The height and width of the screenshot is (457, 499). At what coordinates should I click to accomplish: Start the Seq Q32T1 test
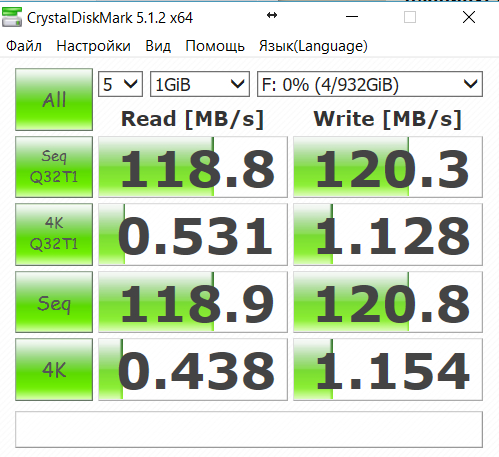[54, 167]
